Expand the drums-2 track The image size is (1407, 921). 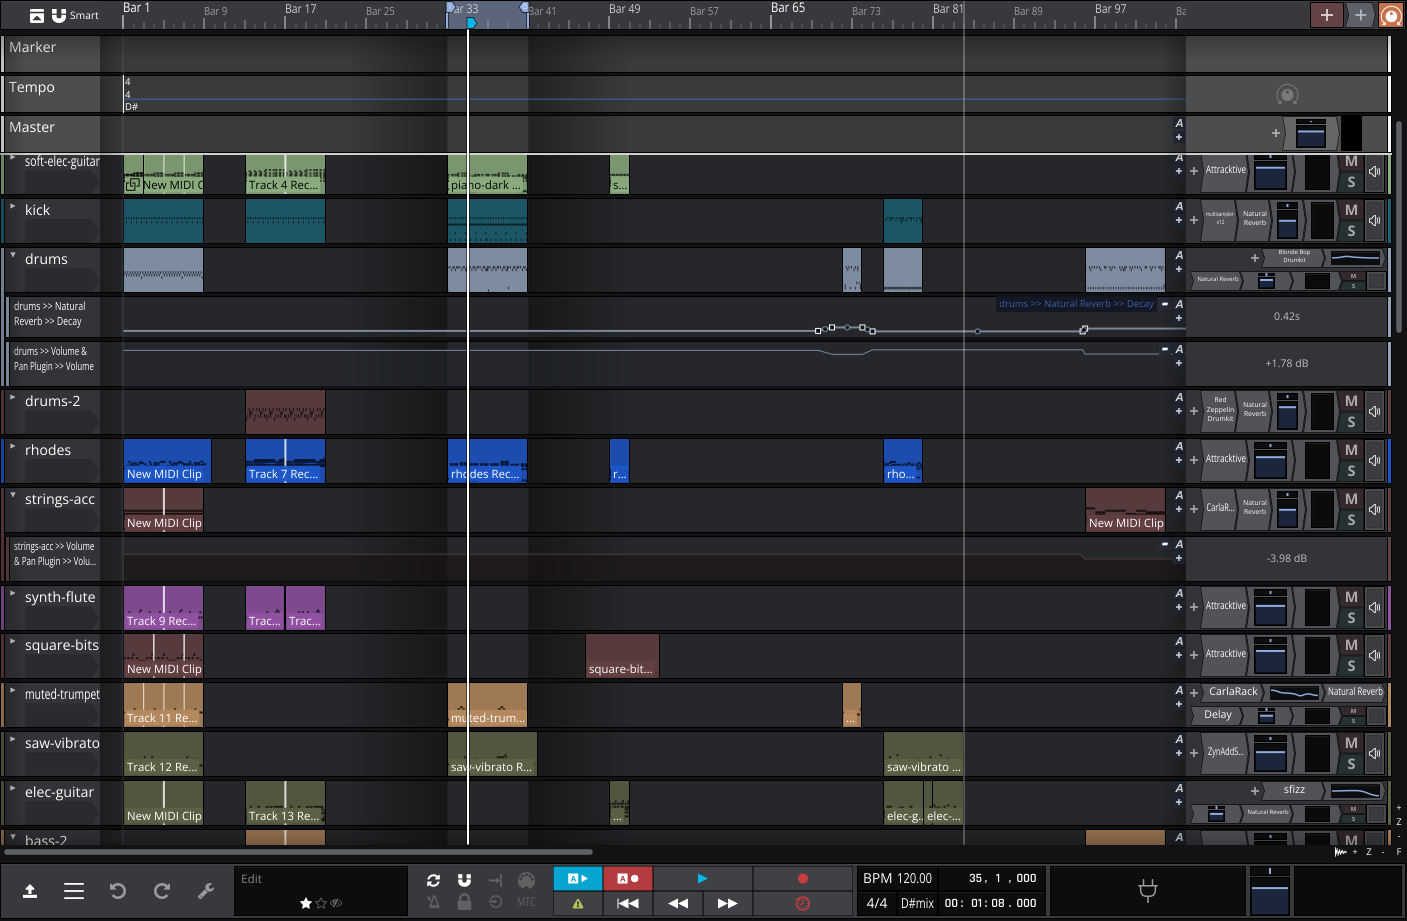click(13, 398)
